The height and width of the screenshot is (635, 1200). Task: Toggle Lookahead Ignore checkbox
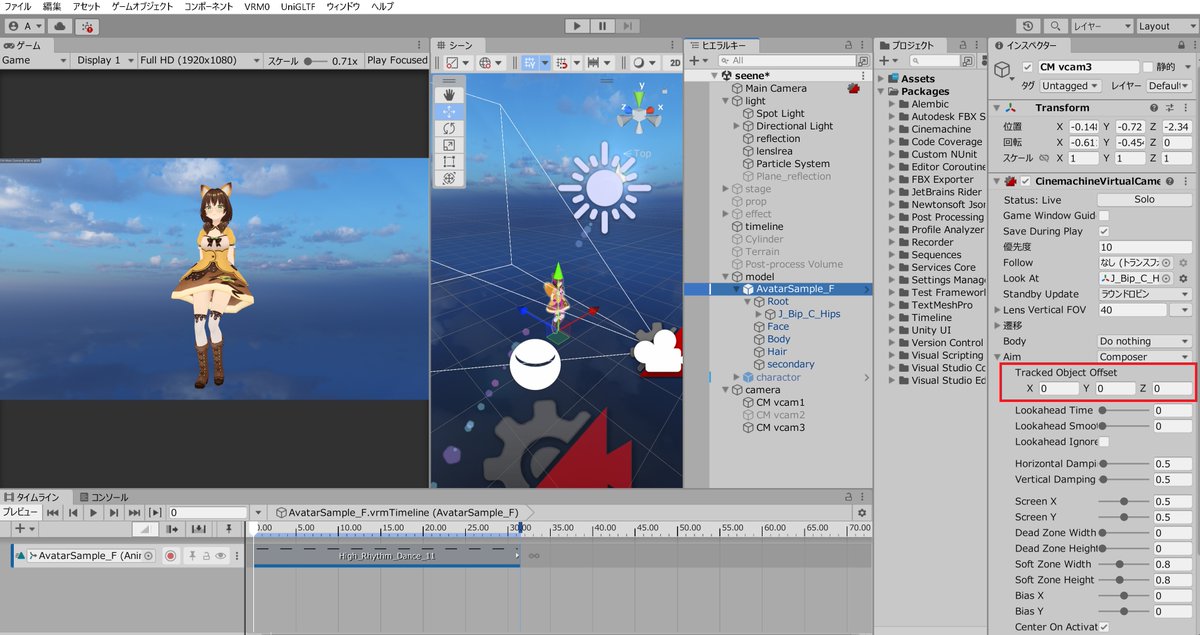pyautogui.click(x=1104, y=441)
